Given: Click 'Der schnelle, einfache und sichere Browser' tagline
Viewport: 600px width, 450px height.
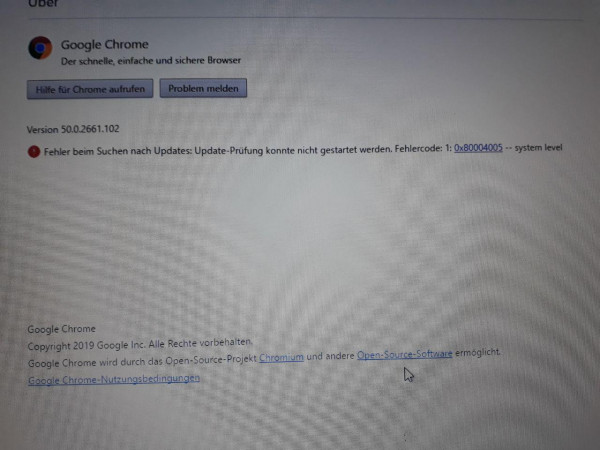Looking at the screenshot, I should click(x=151, y=61).
